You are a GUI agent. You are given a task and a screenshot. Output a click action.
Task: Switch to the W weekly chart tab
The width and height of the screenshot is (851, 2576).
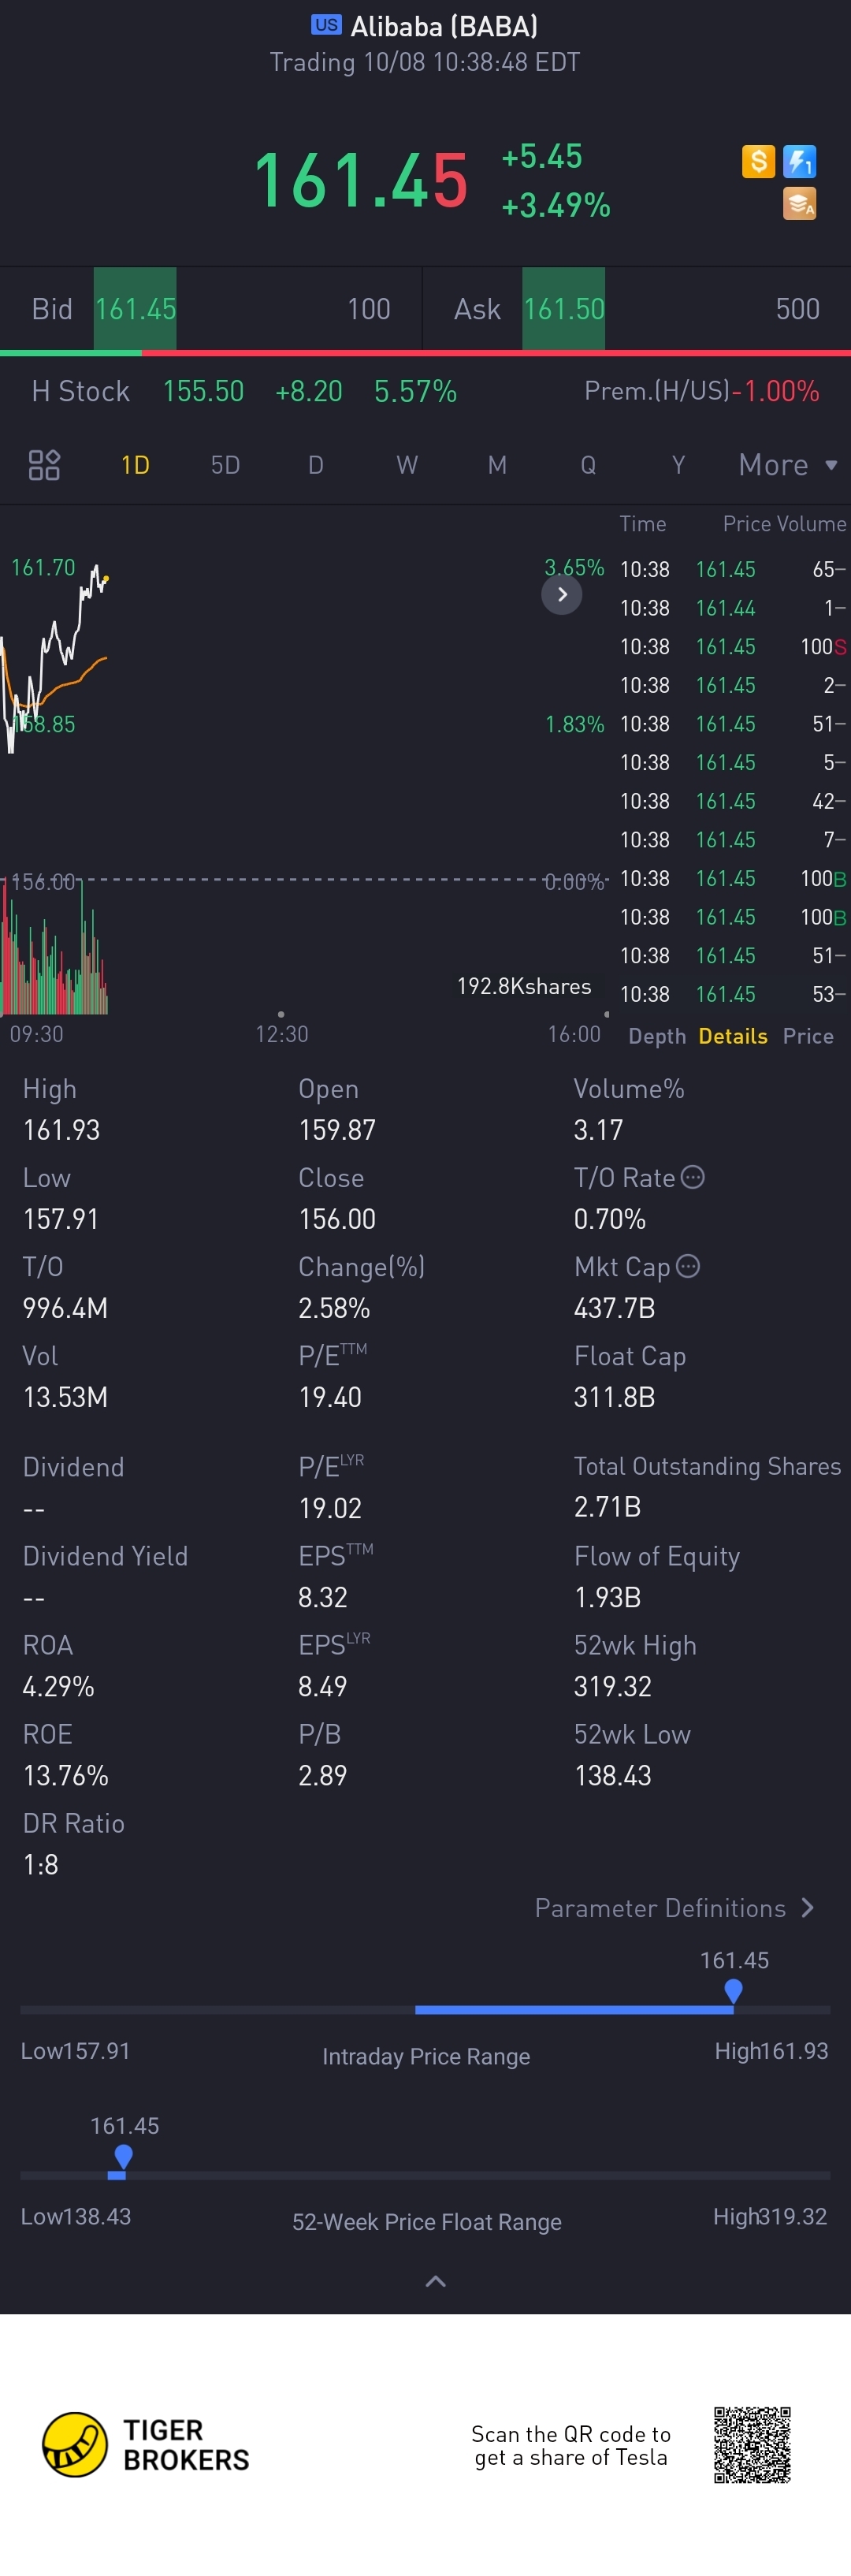[x=407, y=465]
